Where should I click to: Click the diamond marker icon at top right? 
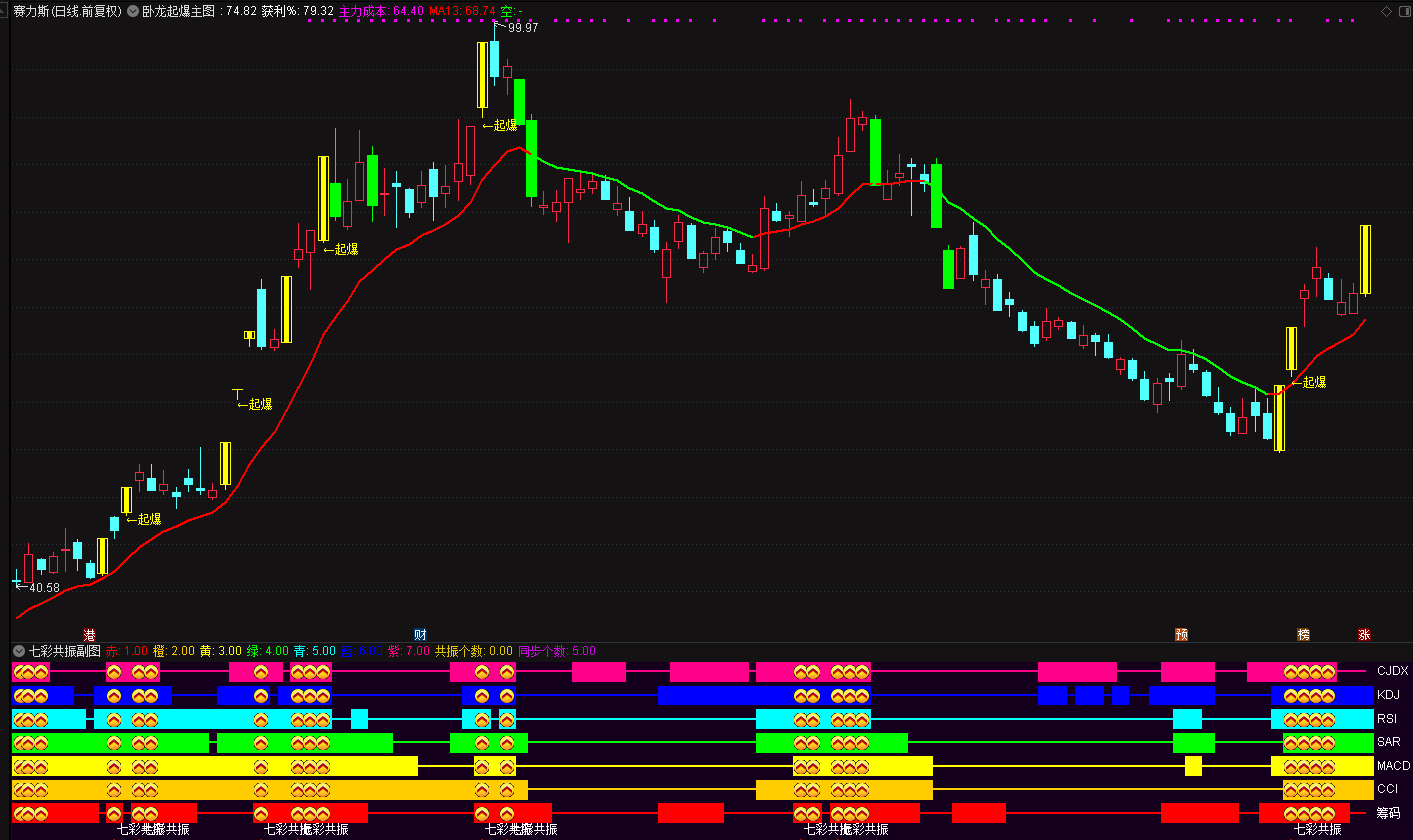pyautogui.click(x=1386, y=11)
